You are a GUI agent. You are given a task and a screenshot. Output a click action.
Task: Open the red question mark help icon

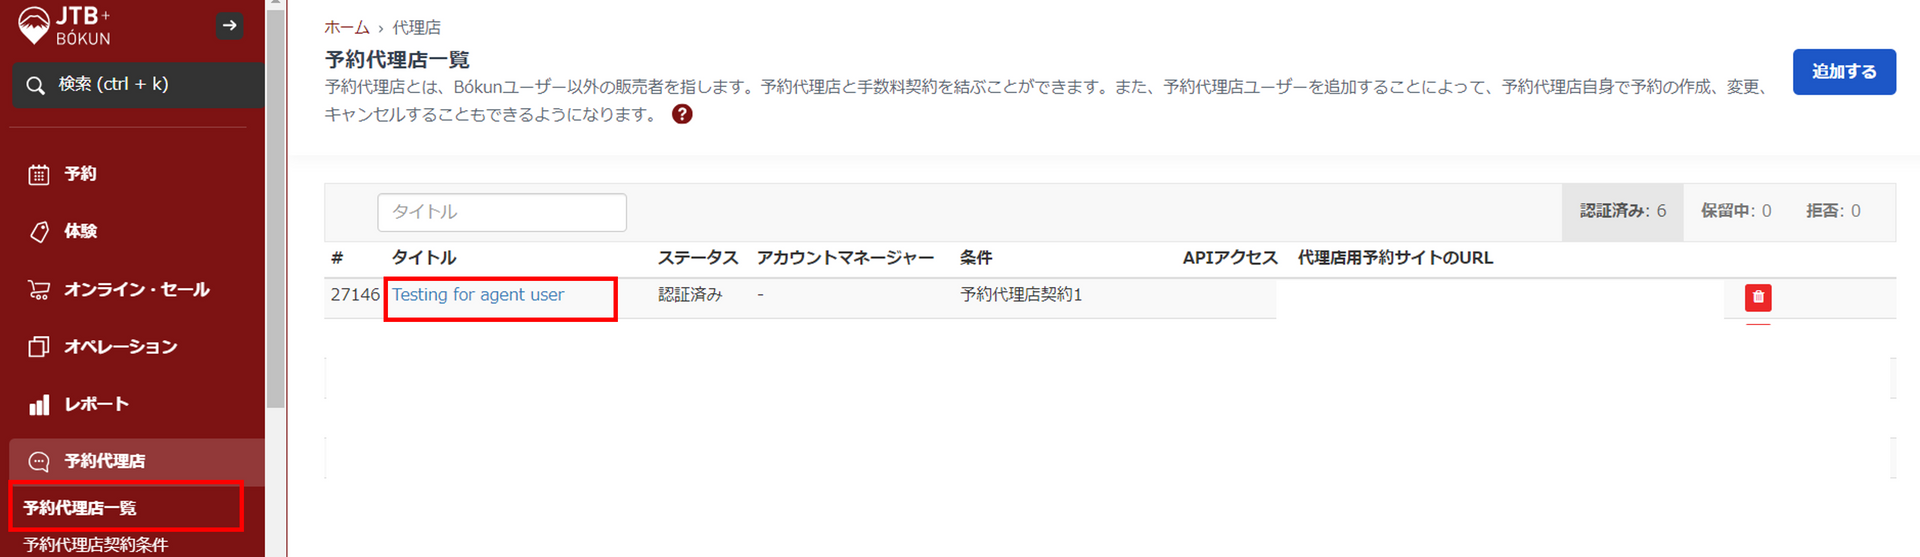tap(682, 114)
